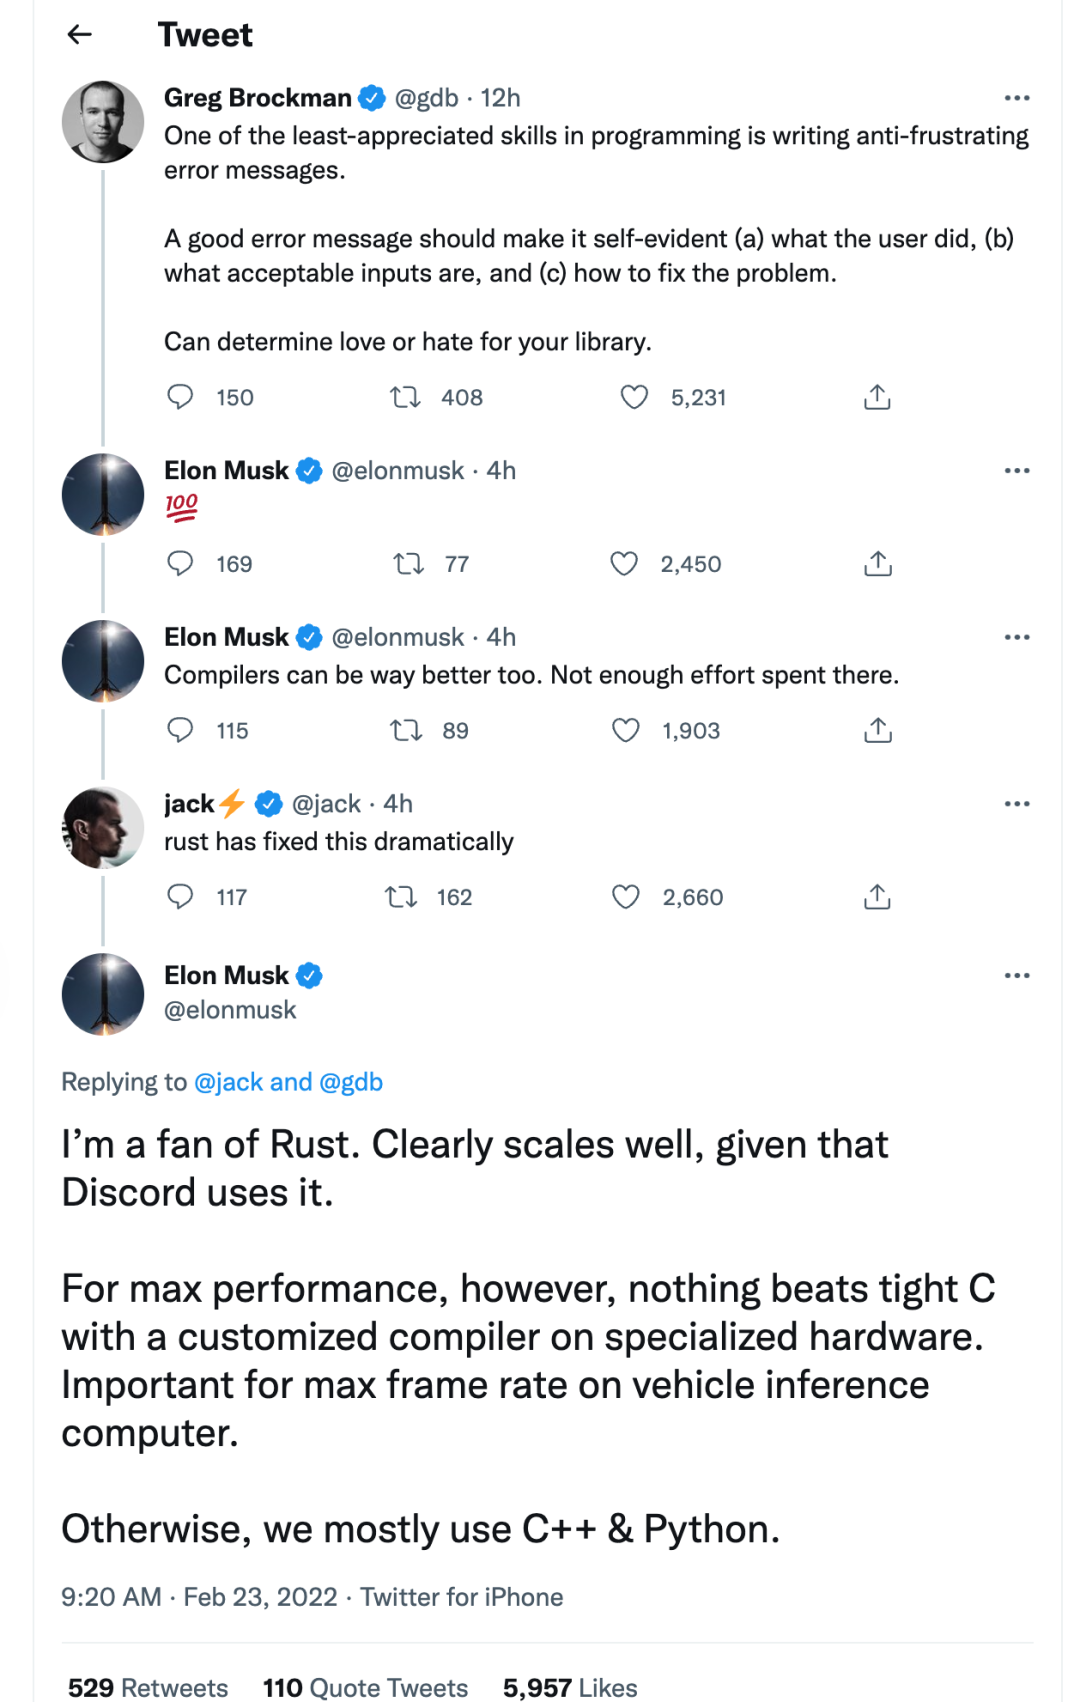1080x1702 pixels.
Task: Share Greg Brockman's tweet
Action: pyautogui.click(x=877, y=397)
